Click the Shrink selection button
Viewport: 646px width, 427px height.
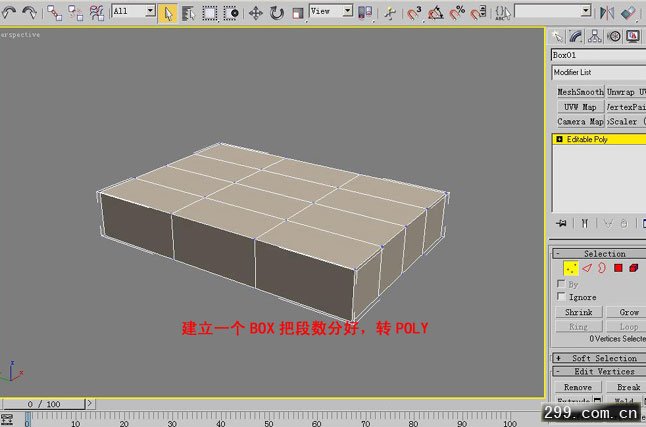pos(578,312)
